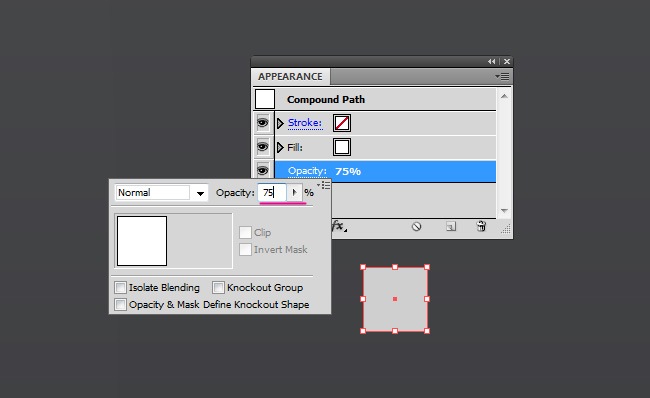The image size is (650, 398).
Task: Expand the Stroke attribute triangle
Action: click(x=280, y=123)
